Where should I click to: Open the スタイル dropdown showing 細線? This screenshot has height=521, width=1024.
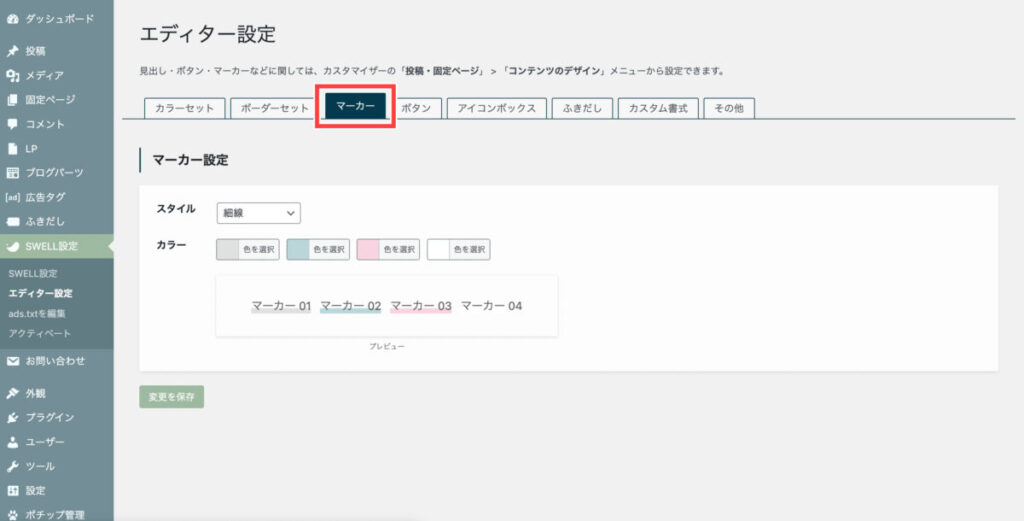point(259,213)
